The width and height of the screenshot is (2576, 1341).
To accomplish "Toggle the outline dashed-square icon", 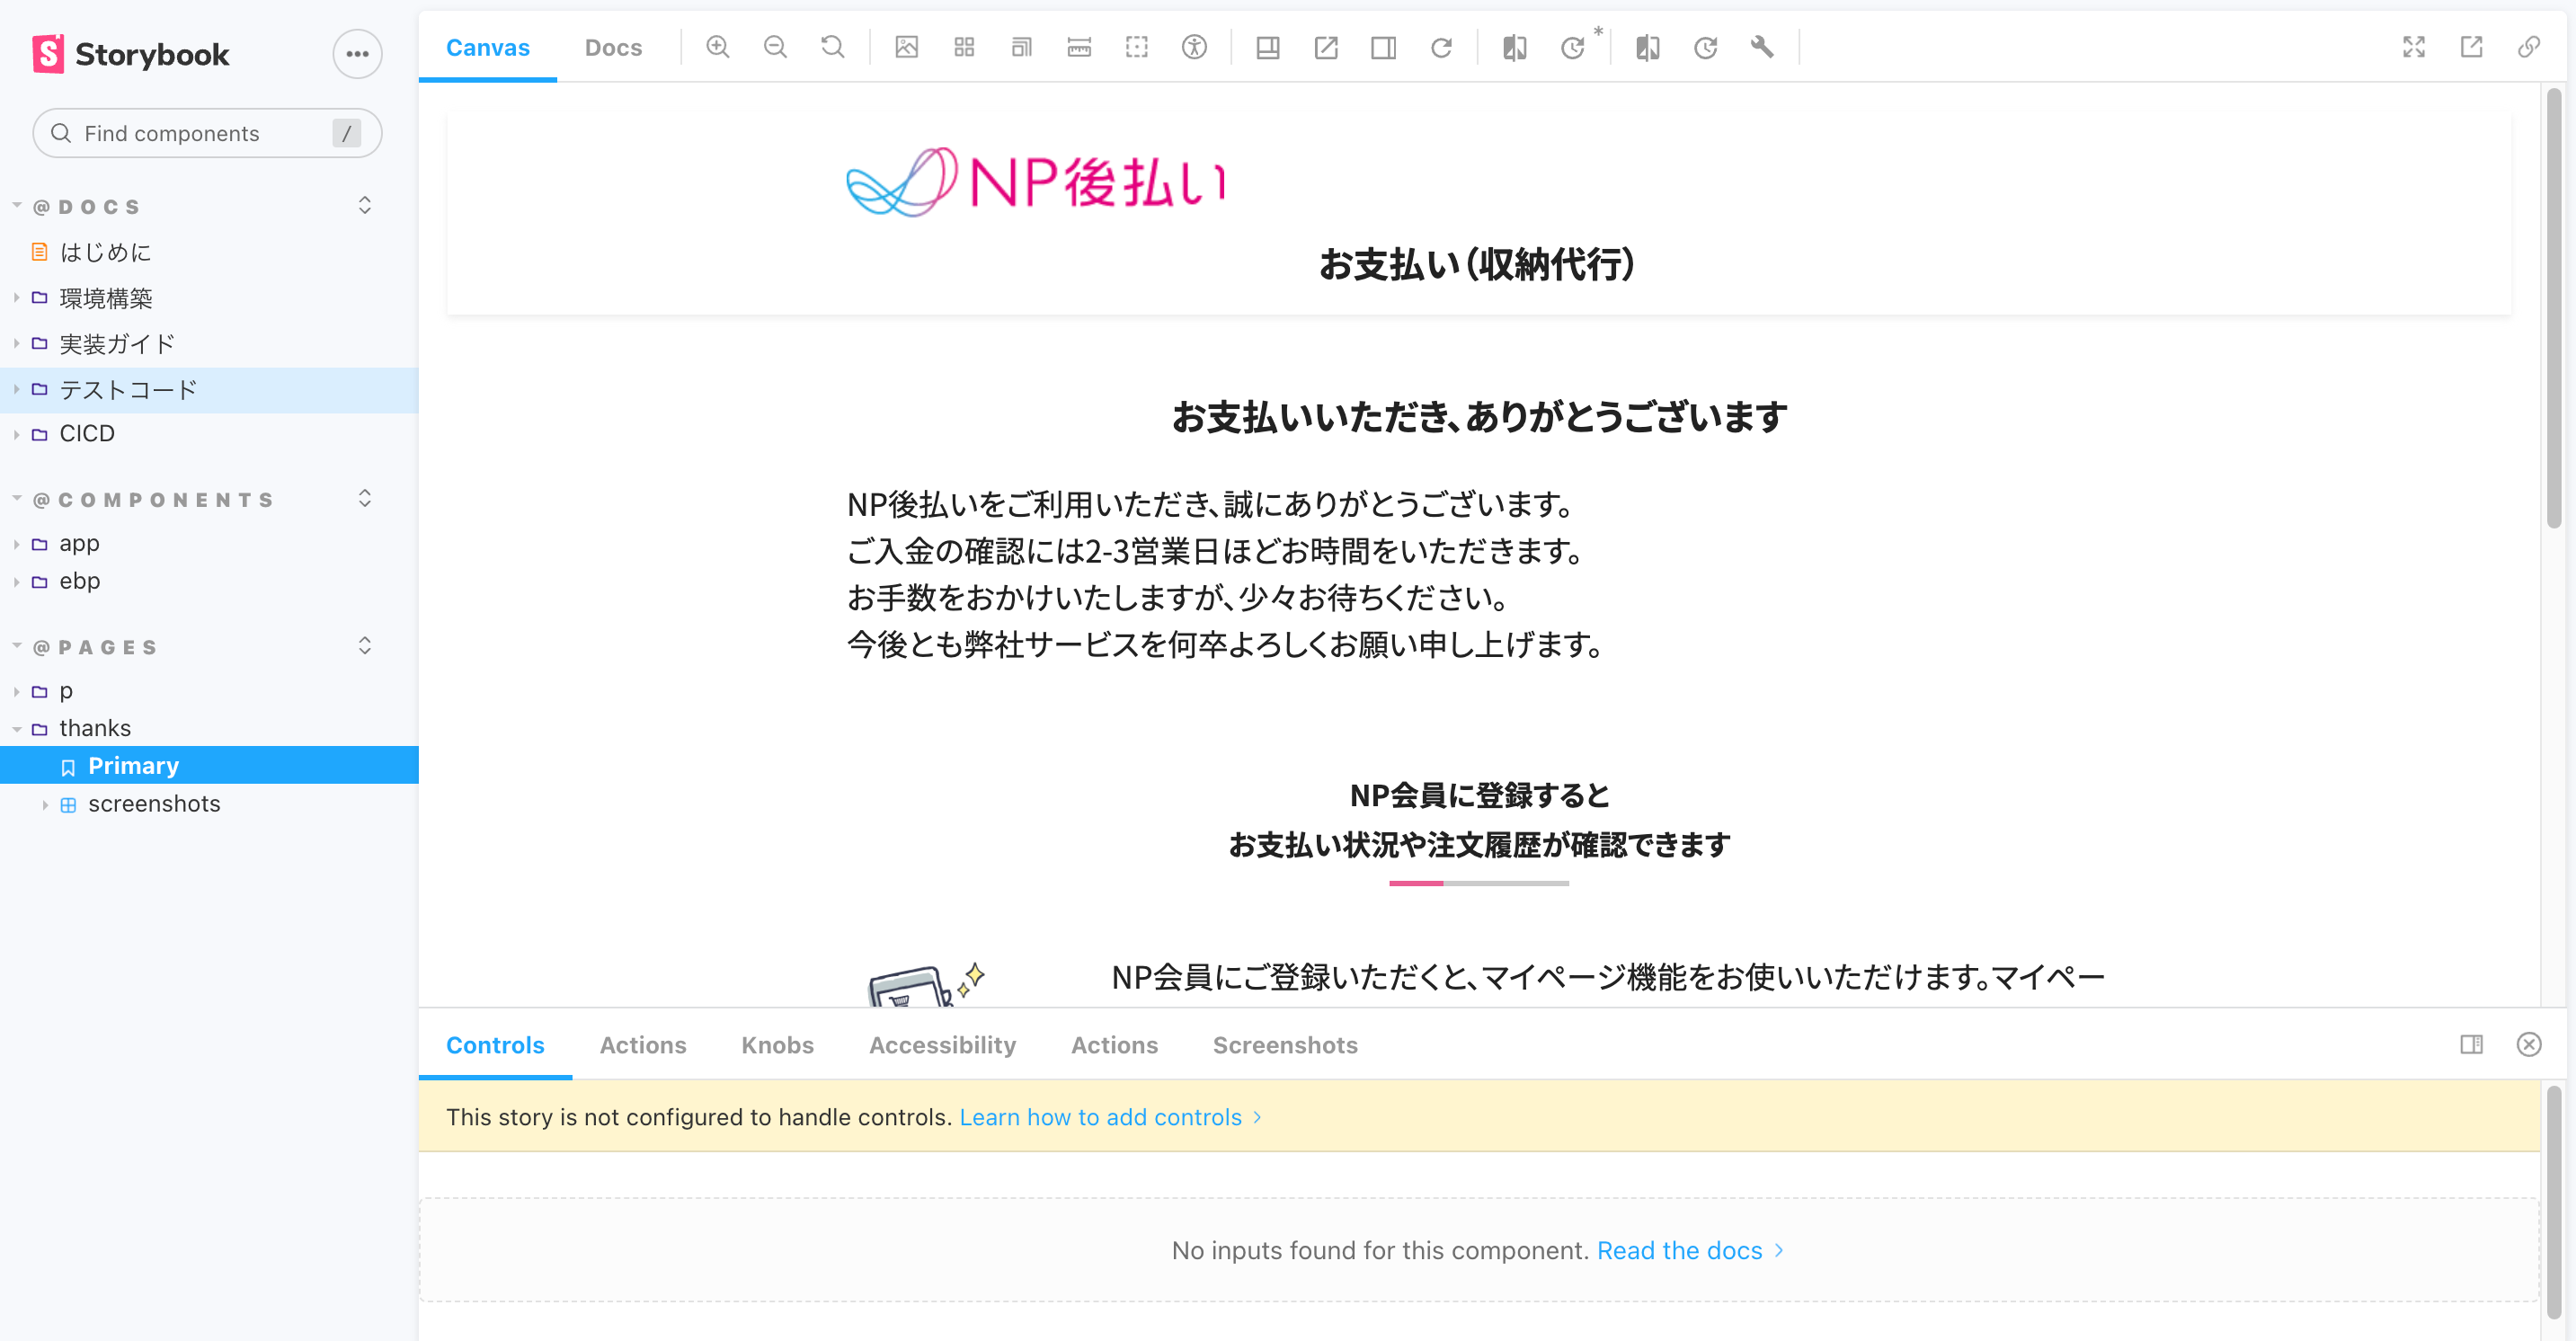I will point(1137,47).
